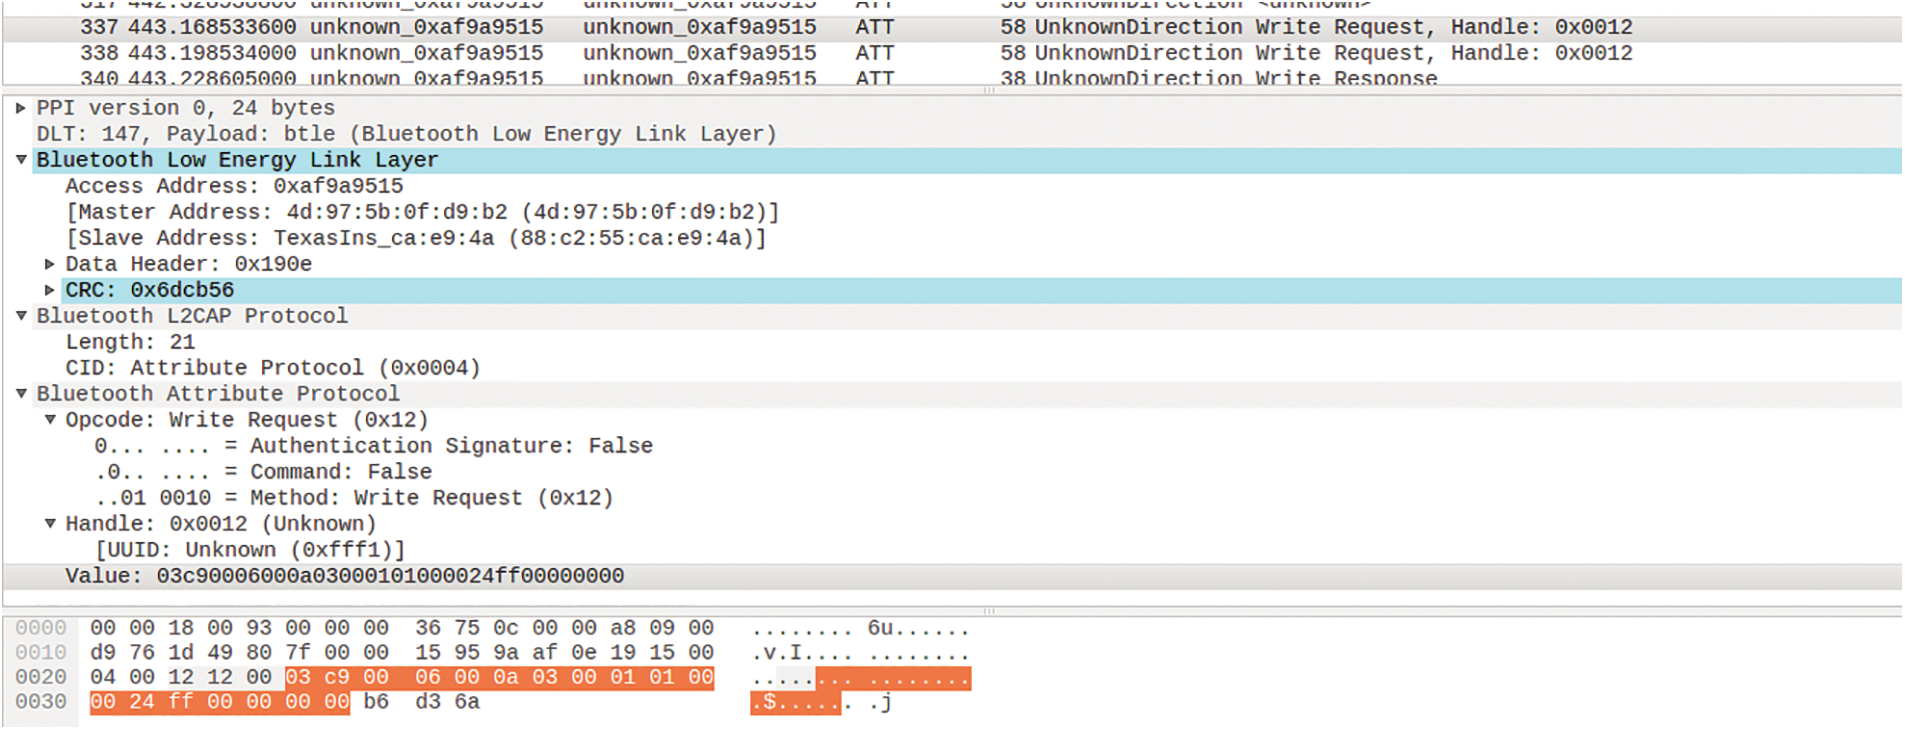Viewport: 1905px width, 730px height.
Task: Select the Access Address 0xaf9a9515 field
Action: (234, 186)
